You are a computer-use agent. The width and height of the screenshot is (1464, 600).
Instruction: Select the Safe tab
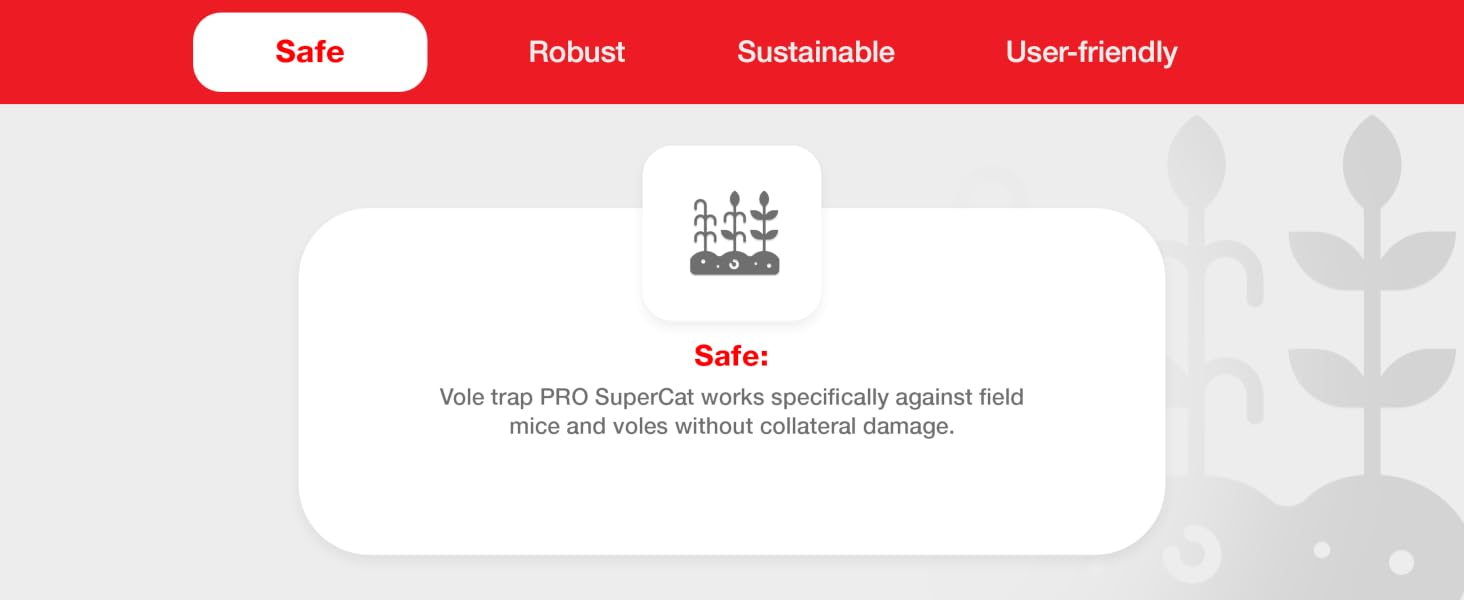(x=310, y=52)
